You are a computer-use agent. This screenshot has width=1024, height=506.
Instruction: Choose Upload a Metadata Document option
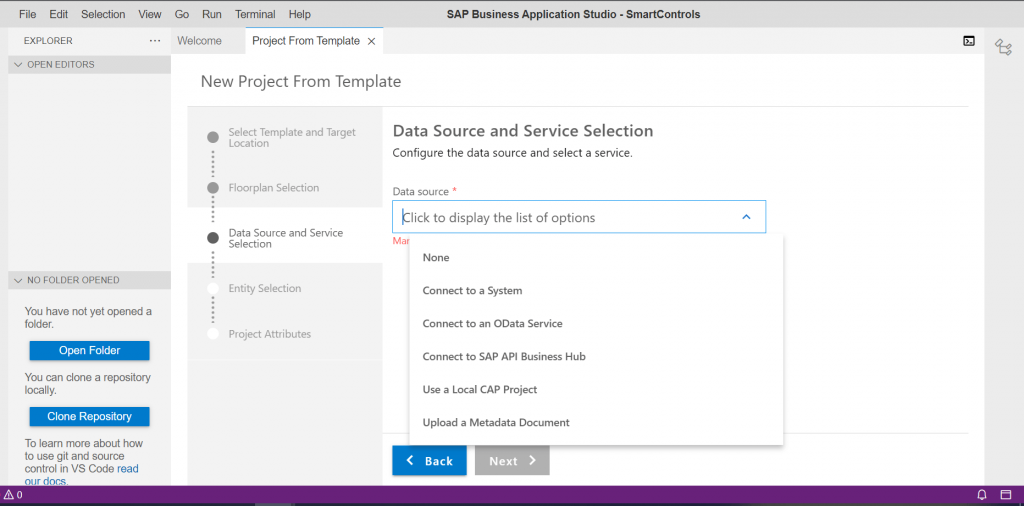596,422
